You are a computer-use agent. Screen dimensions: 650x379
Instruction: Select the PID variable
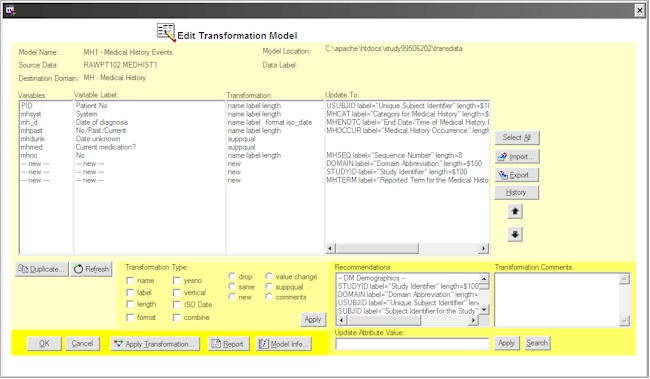(27, 106)
